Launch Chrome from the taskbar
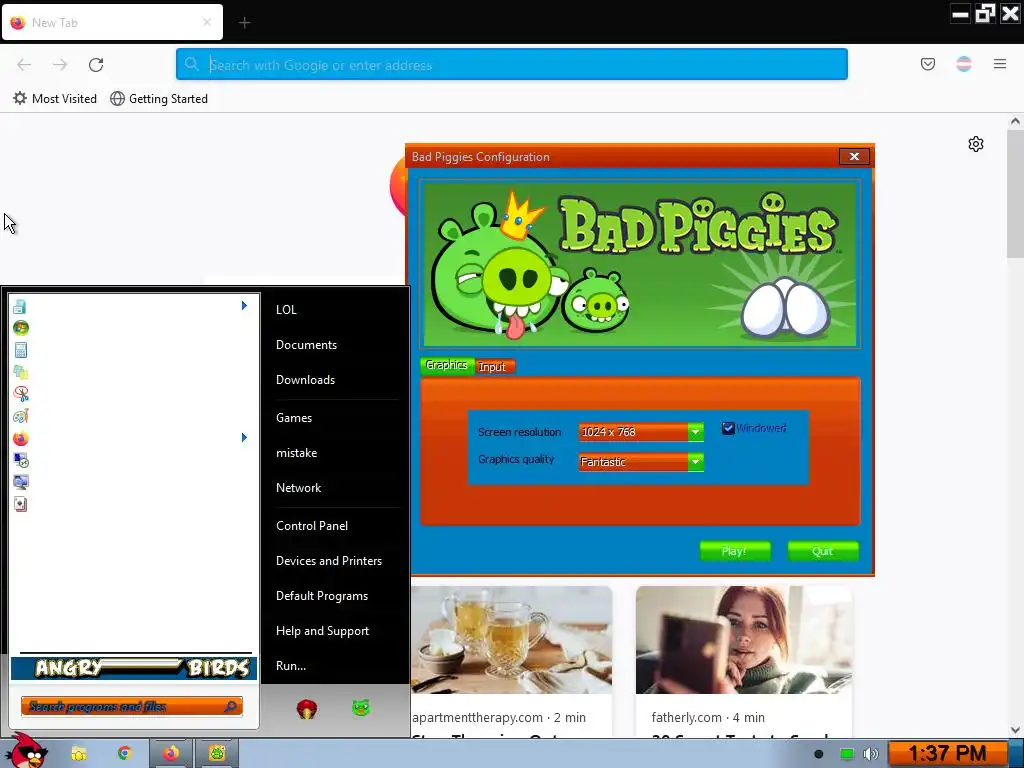 click(124, 754)
